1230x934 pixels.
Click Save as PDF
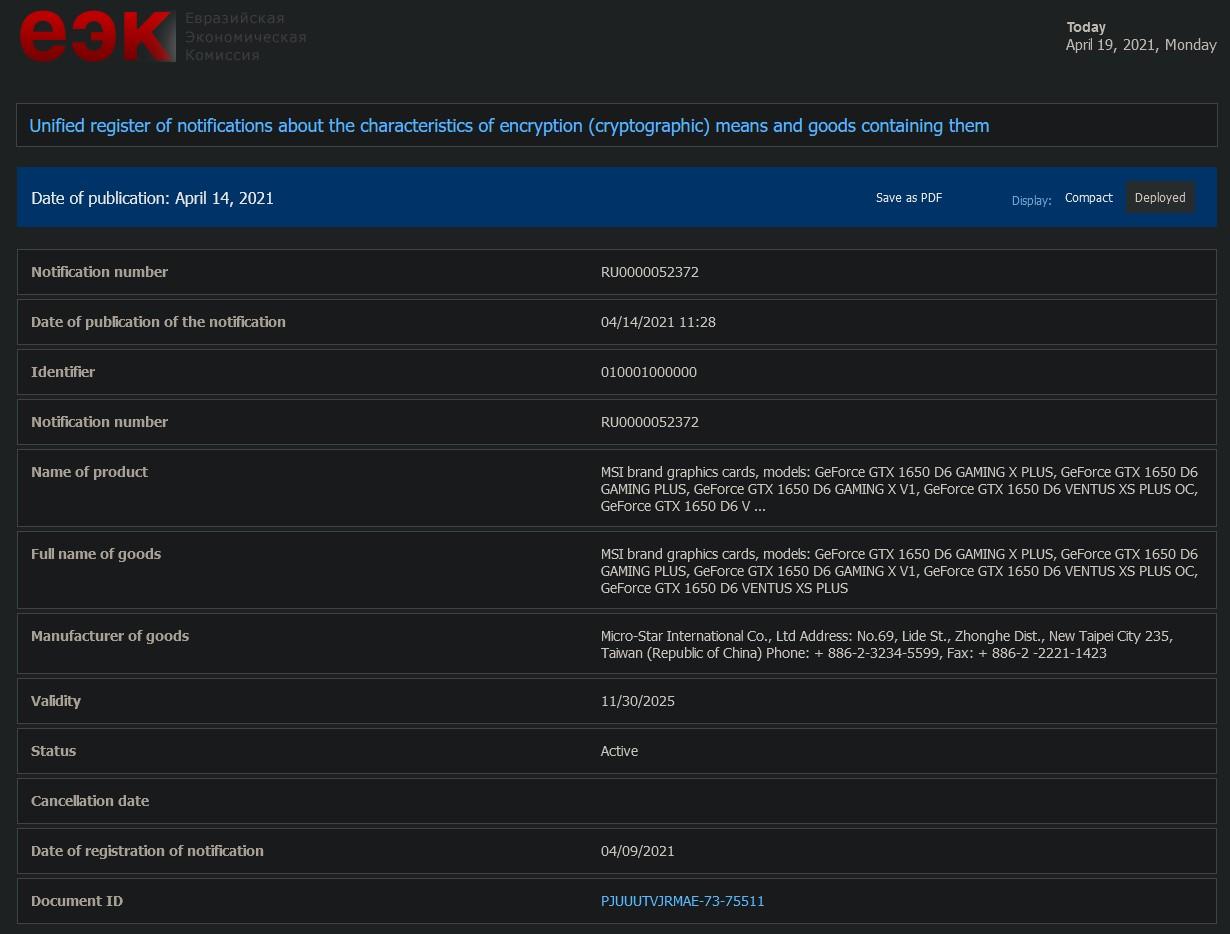coord(908,198)
